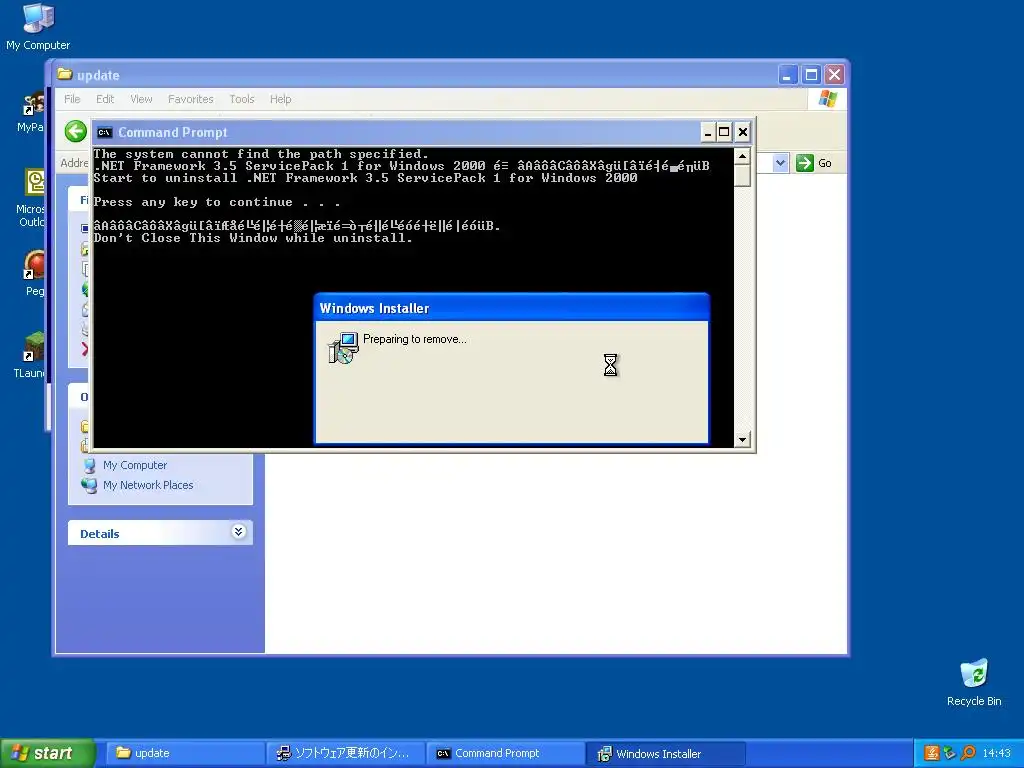Click "Press any key to continue" line
Image resolution: width=1024 pixels, height=768 pixels.
[x=217, y=202]
